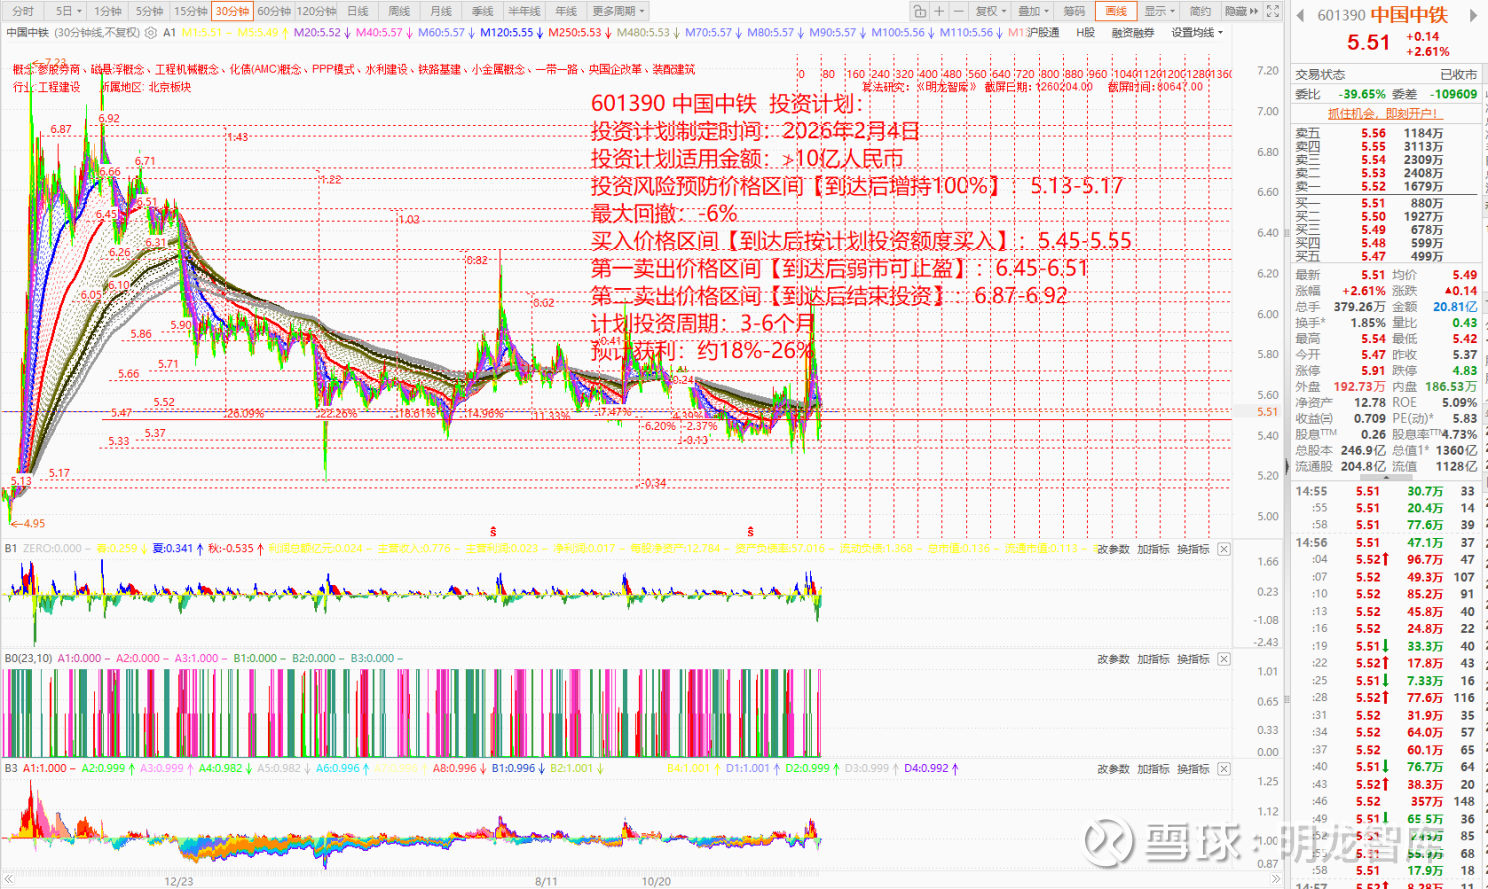This screenshot has width=1488, height=889.
Task: Open the 设置均线 dropdown
Action: [1197, 33]
